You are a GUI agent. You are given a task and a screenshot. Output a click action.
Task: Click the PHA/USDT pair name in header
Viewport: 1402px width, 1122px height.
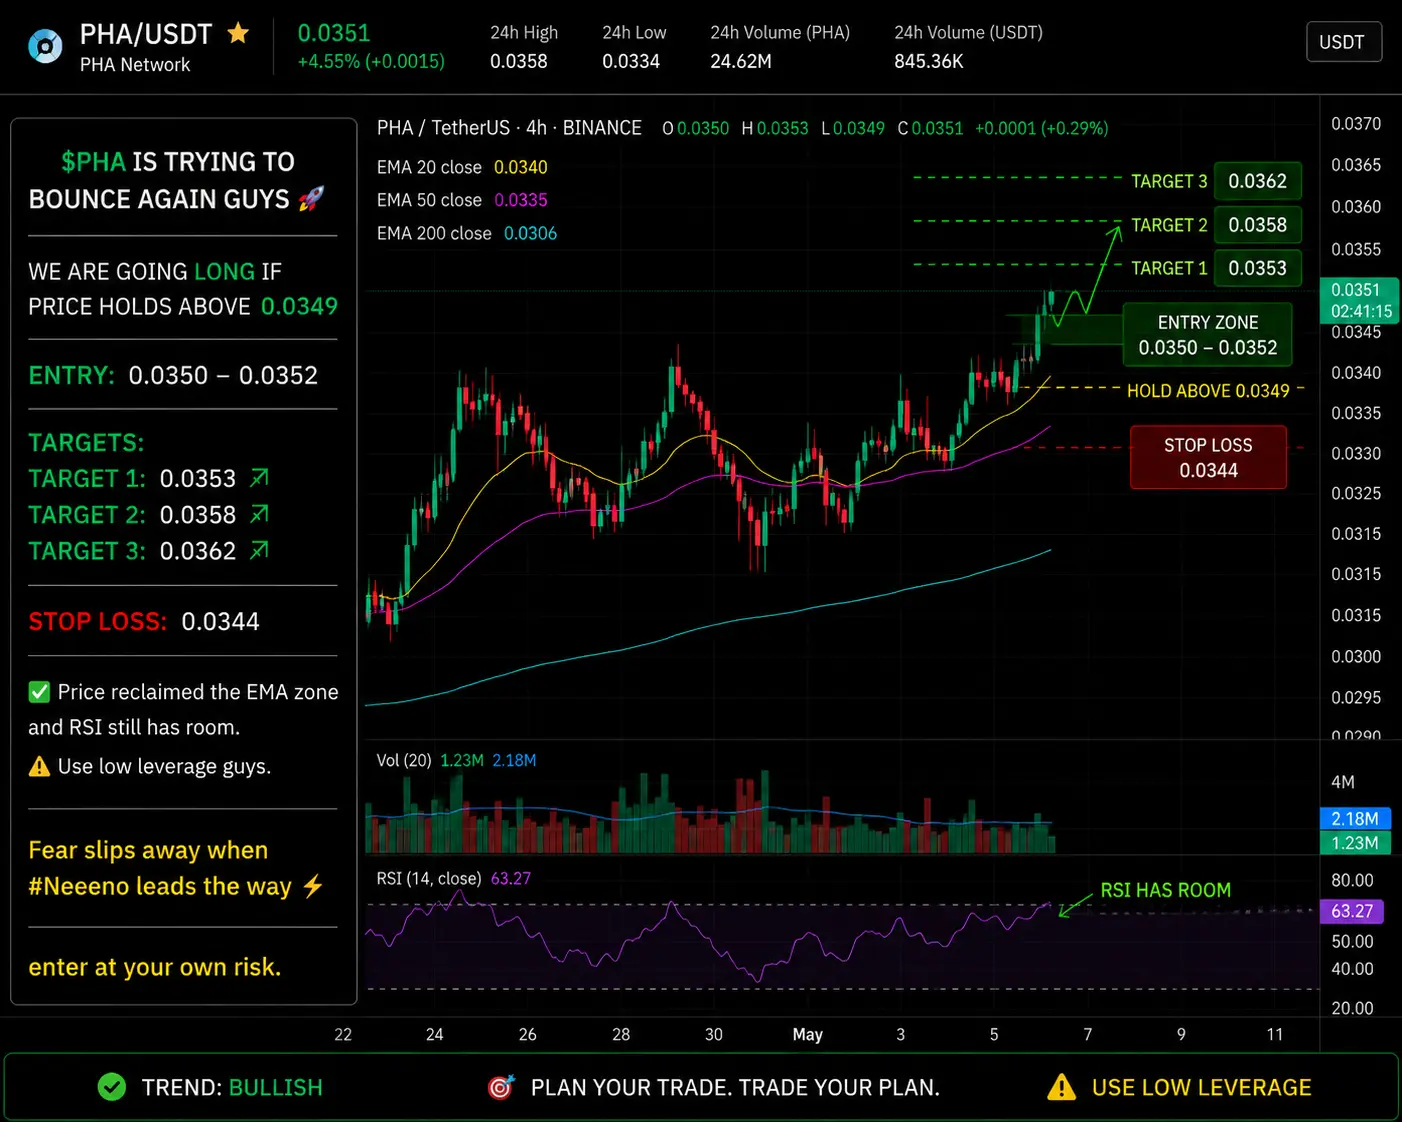(x=146, y=34)
